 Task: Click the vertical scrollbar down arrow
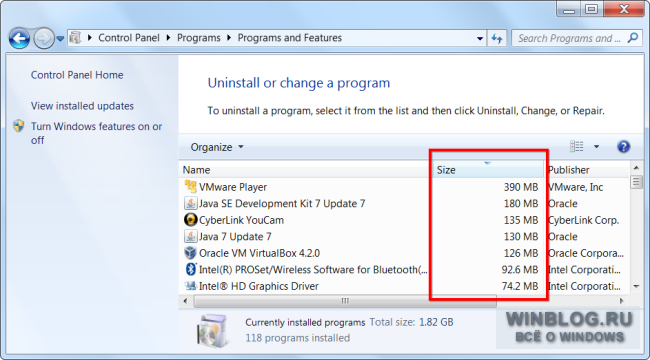tap(636, 286)
